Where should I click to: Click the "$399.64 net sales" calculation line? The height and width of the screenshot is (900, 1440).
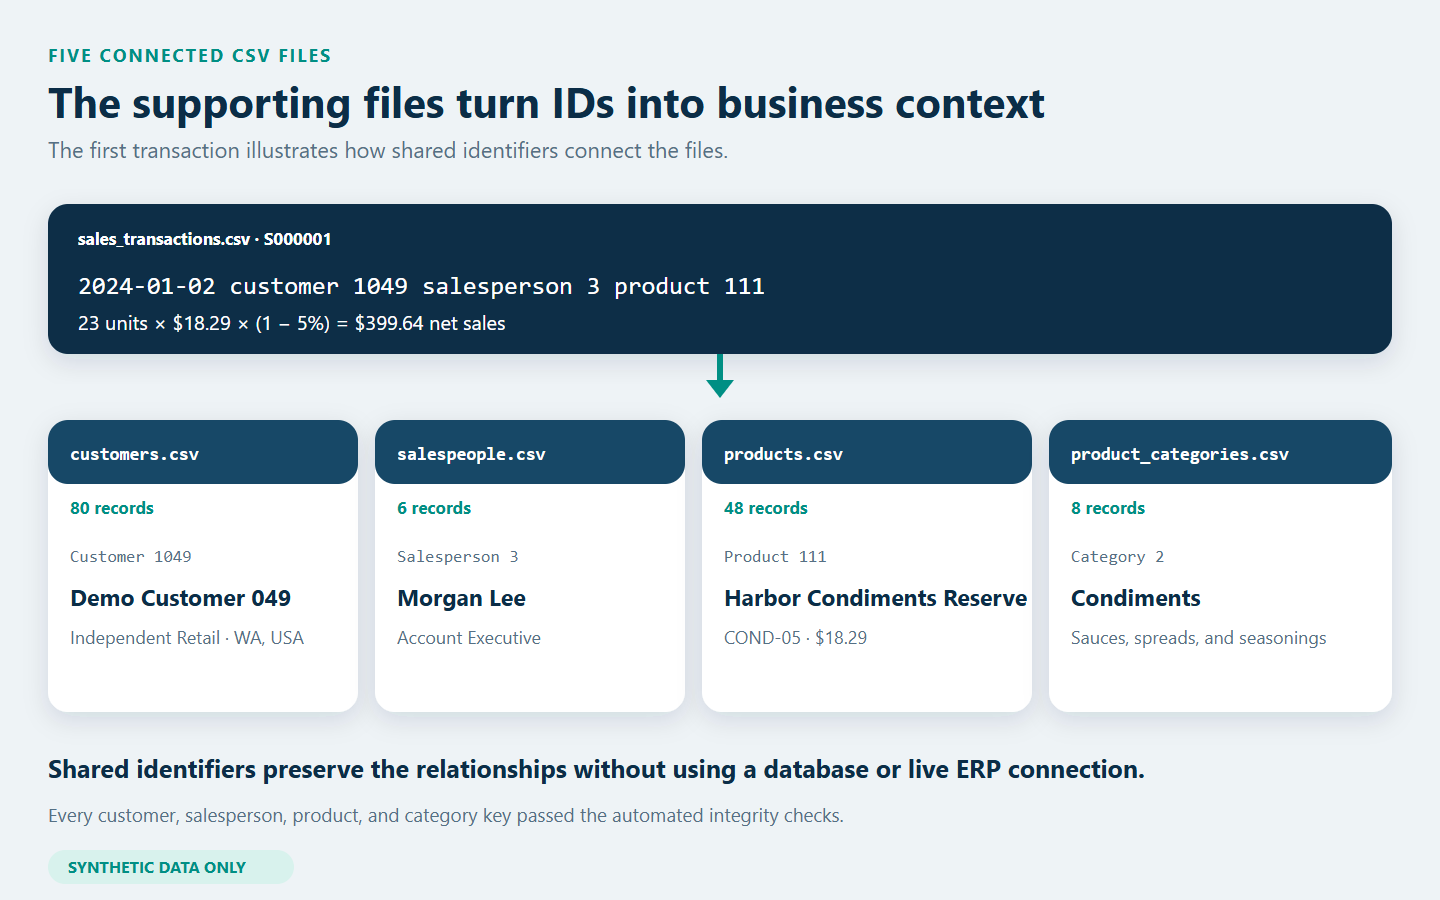coord(292,324)
